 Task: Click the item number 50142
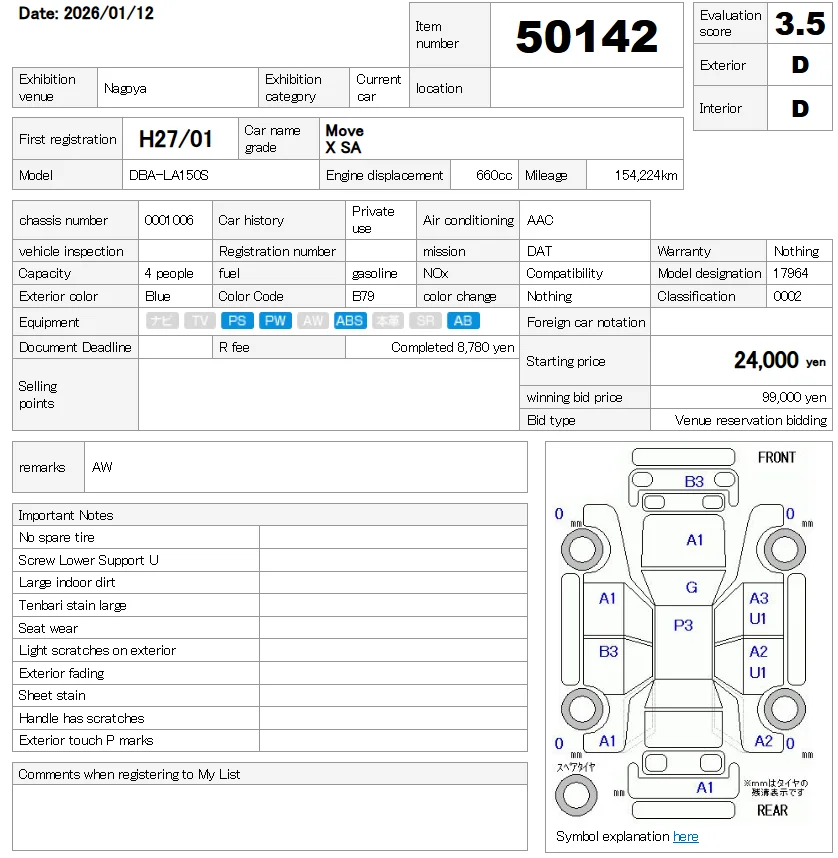click(x=586, y=37)
